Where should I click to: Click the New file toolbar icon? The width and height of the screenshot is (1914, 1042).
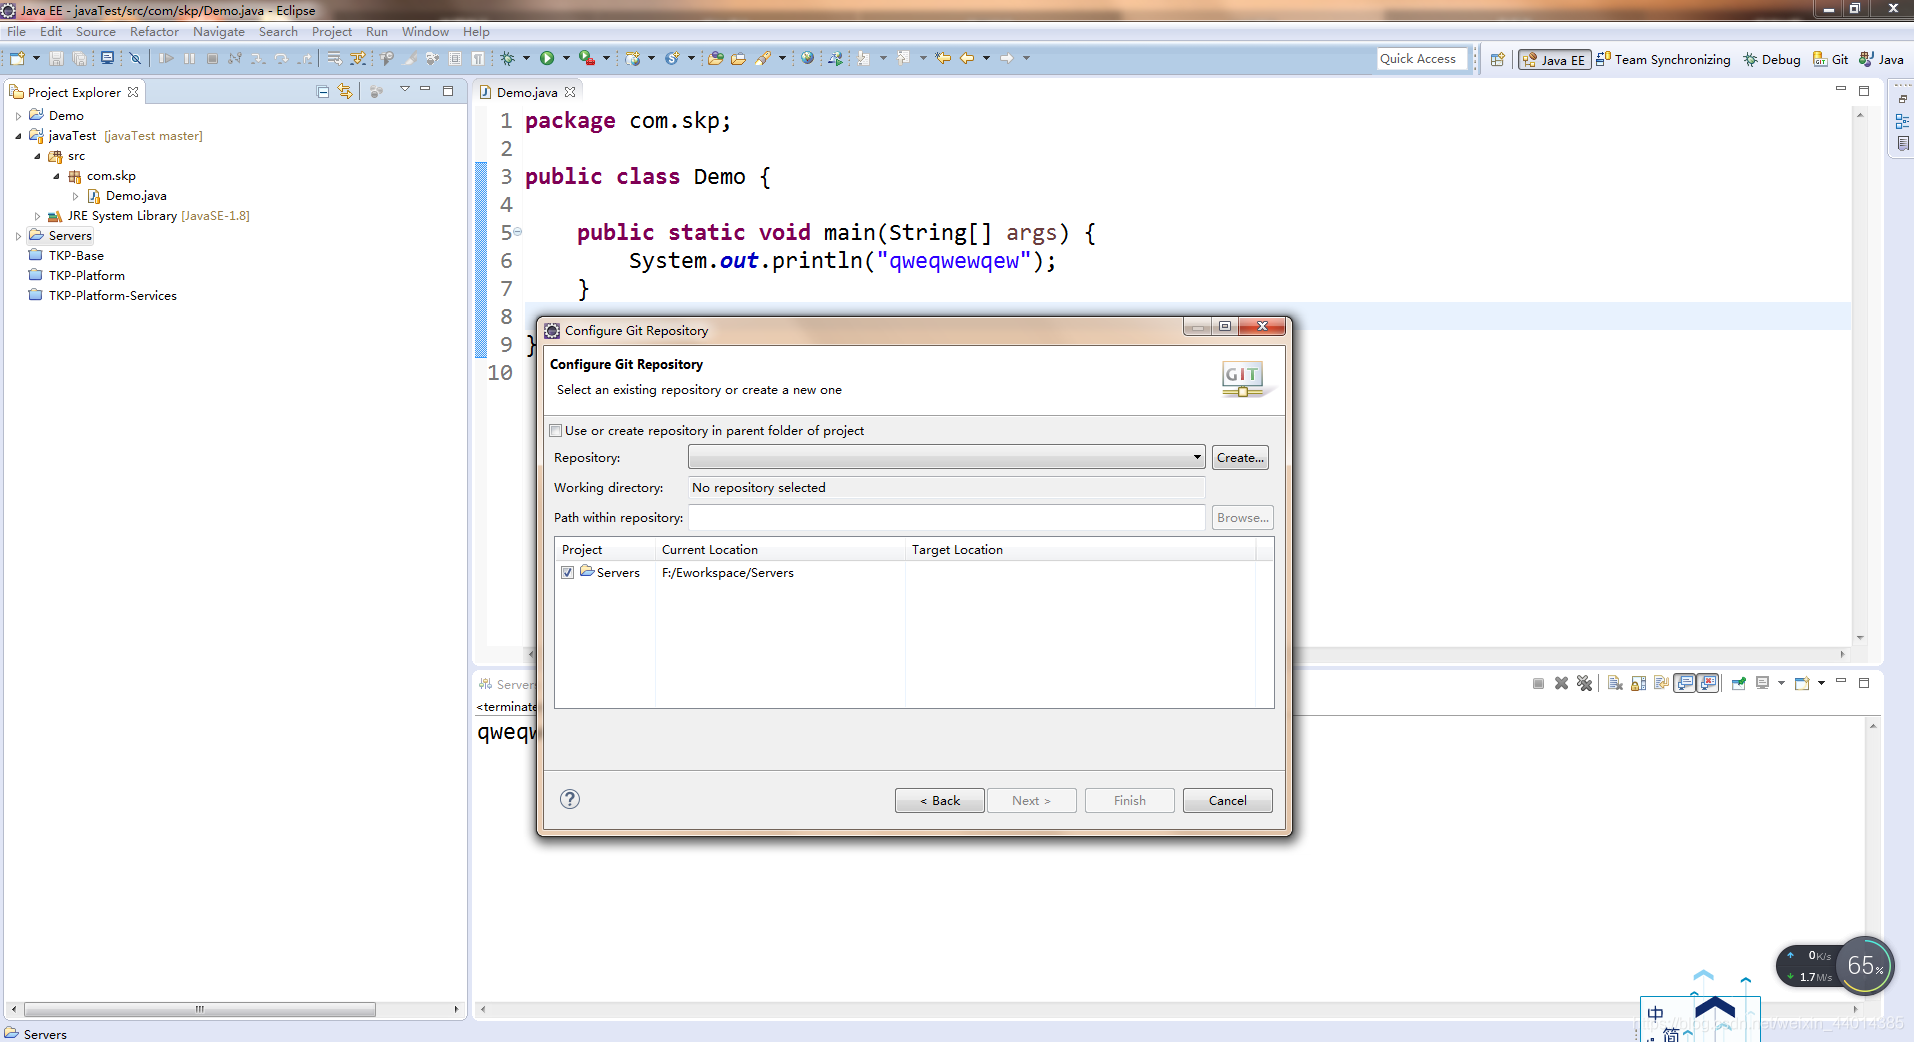(x=17, y=58)
